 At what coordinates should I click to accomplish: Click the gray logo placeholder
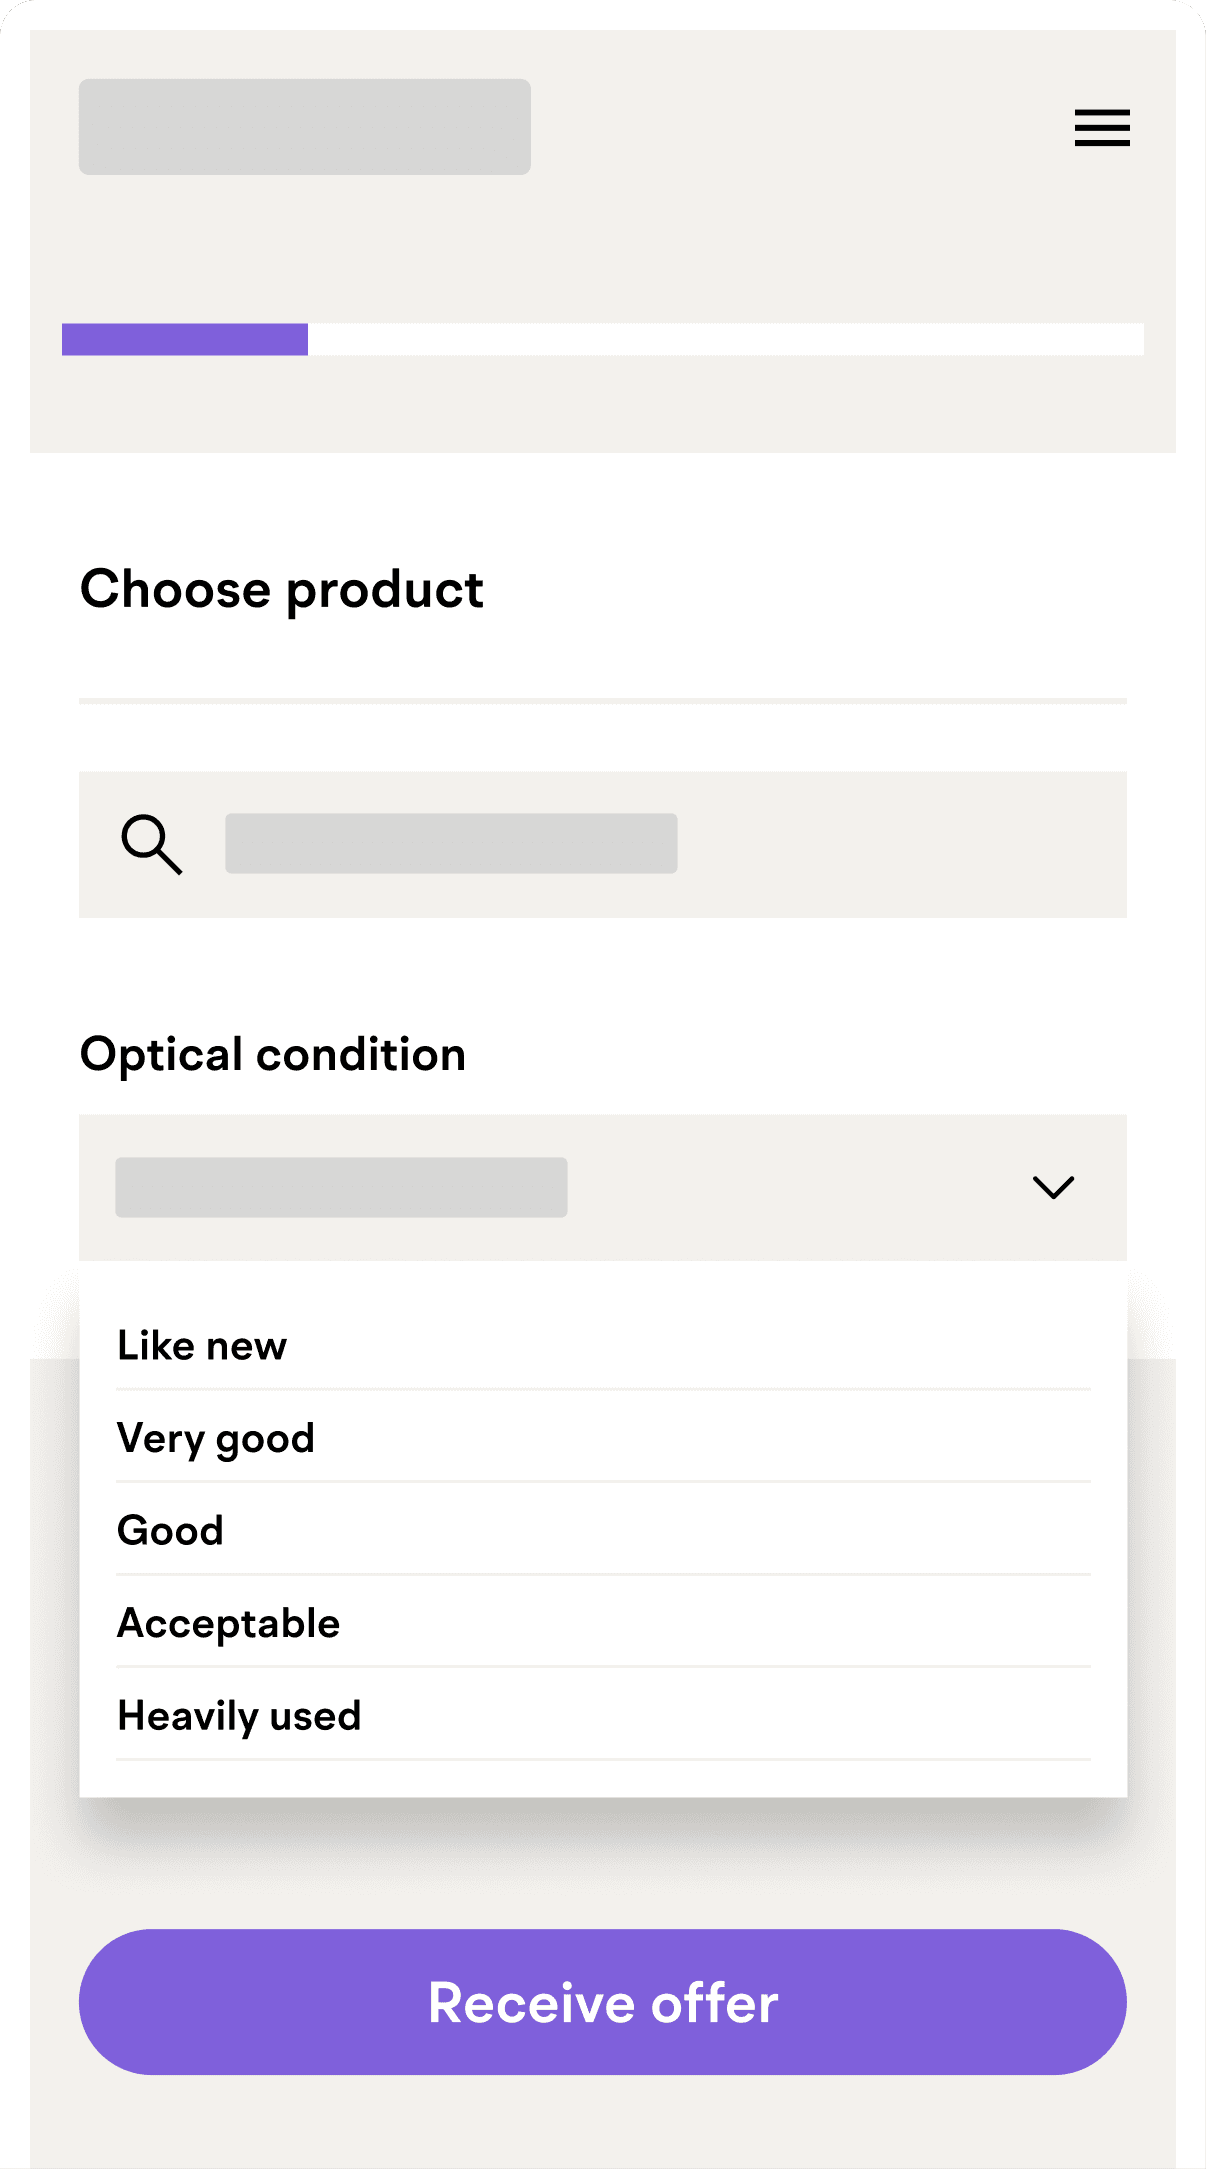point(305,127)
